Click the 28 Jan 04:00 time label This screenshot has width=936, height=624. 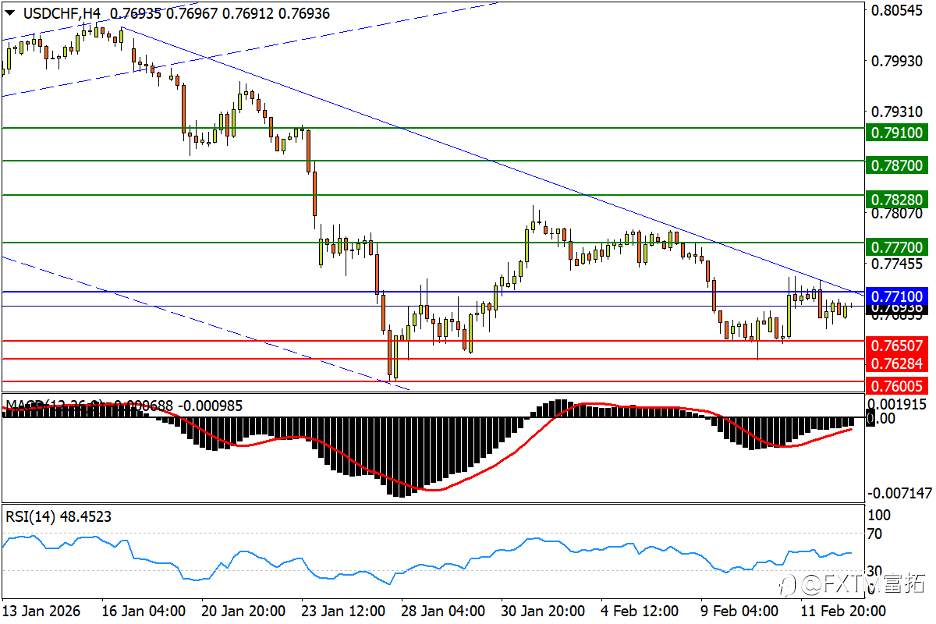coord(443,611)
